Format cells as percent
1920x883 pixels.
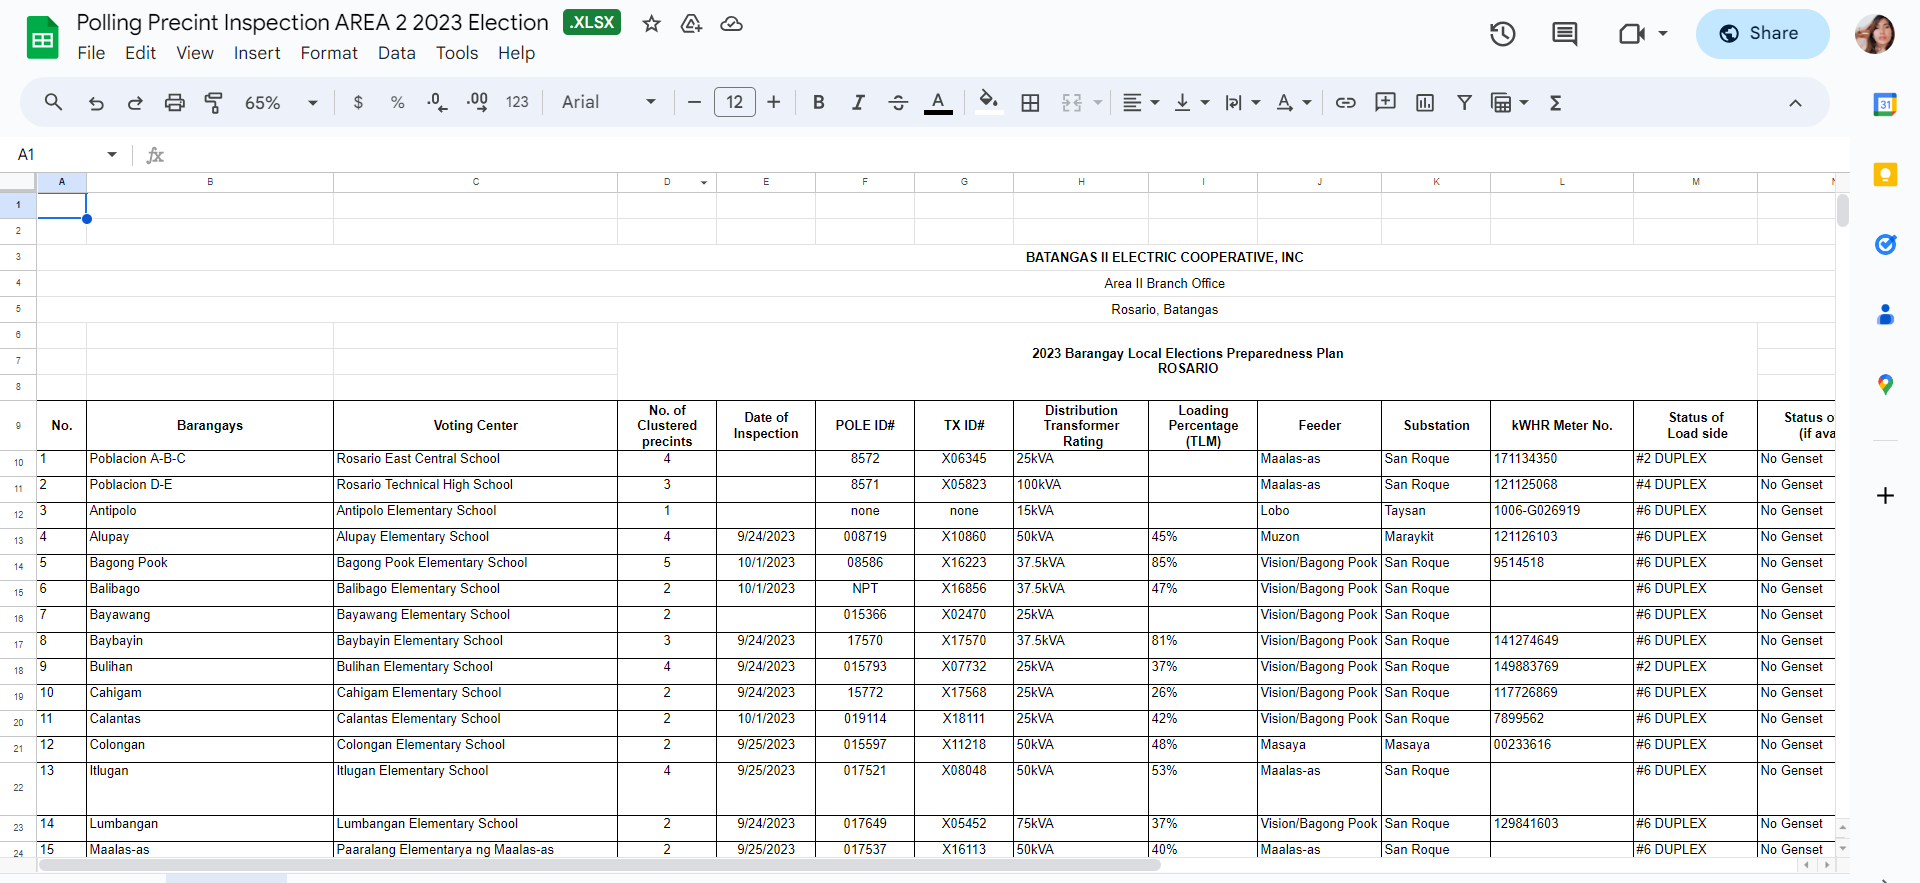click(x=397, y=102)
